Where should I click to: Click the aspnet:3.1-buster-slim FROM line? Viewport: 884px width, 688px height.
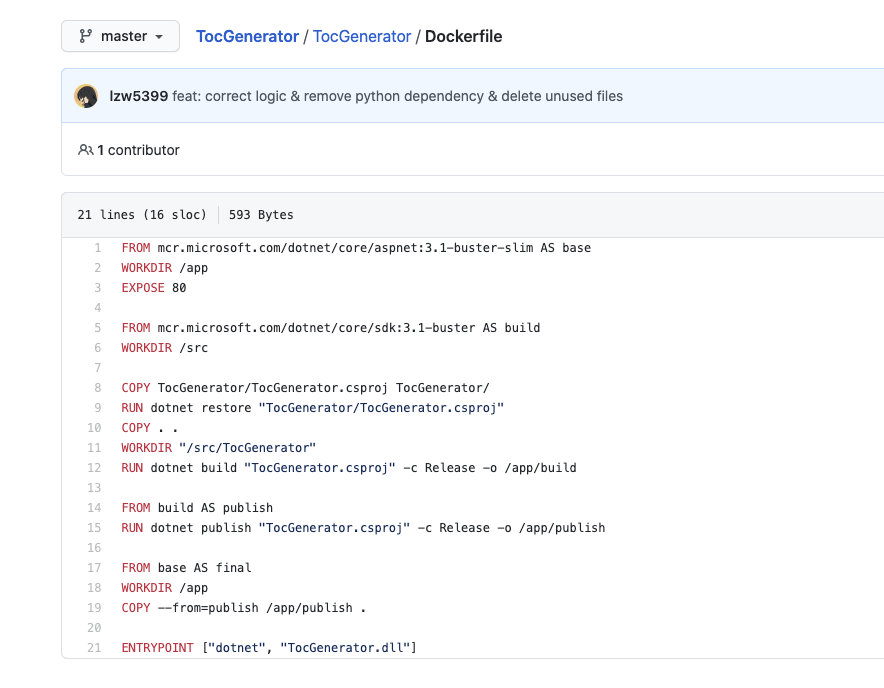coord(356,248)
